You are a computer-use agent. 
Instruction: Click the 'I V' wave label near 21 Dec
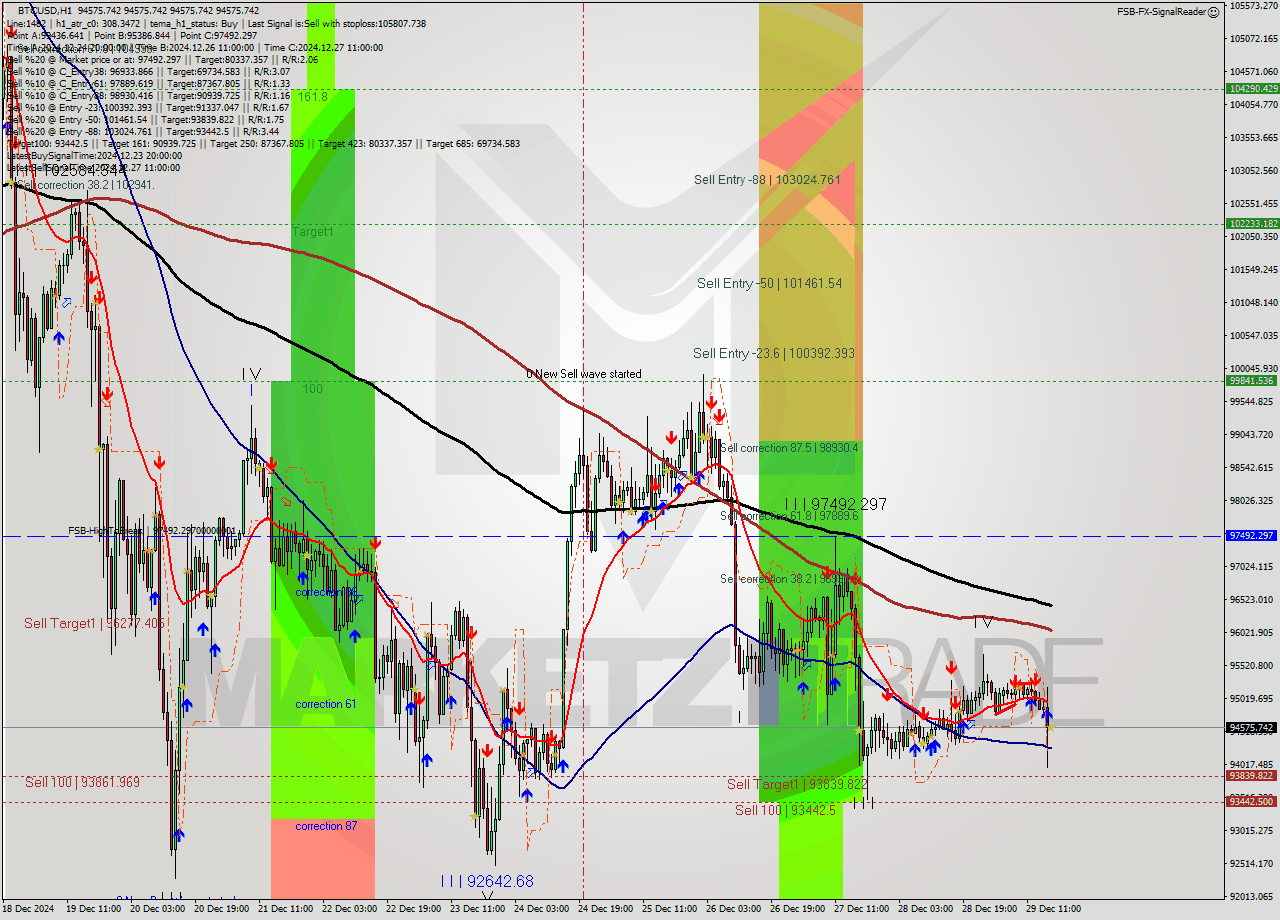point(251,374)
